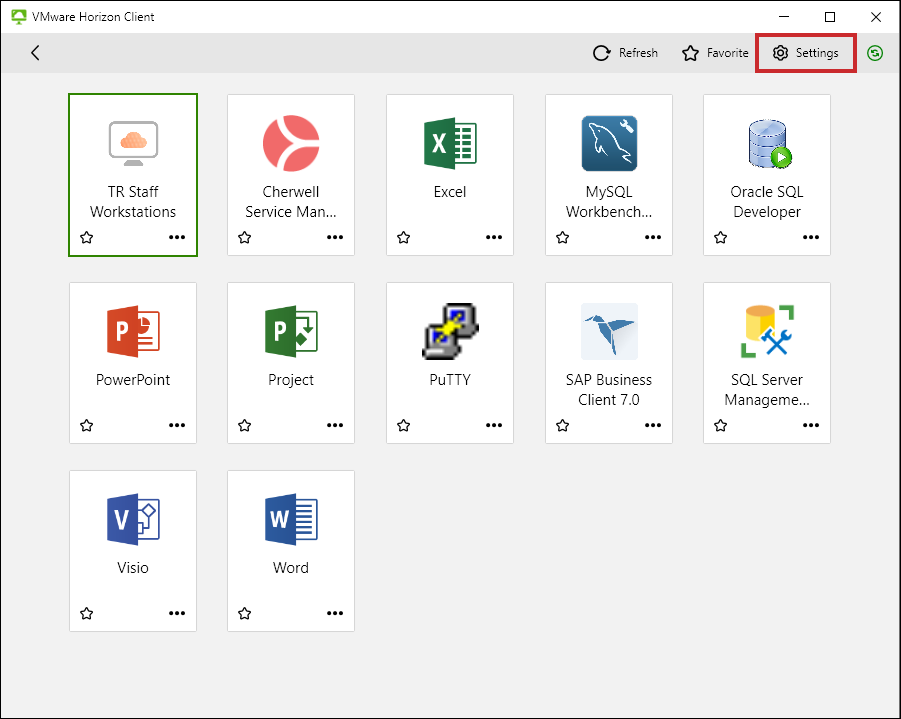Viewport: 901px width, 719px height.
Task: Open the TR Staff Workstations desktop icon
Action: pyautogui.click(x=133, y=143)
